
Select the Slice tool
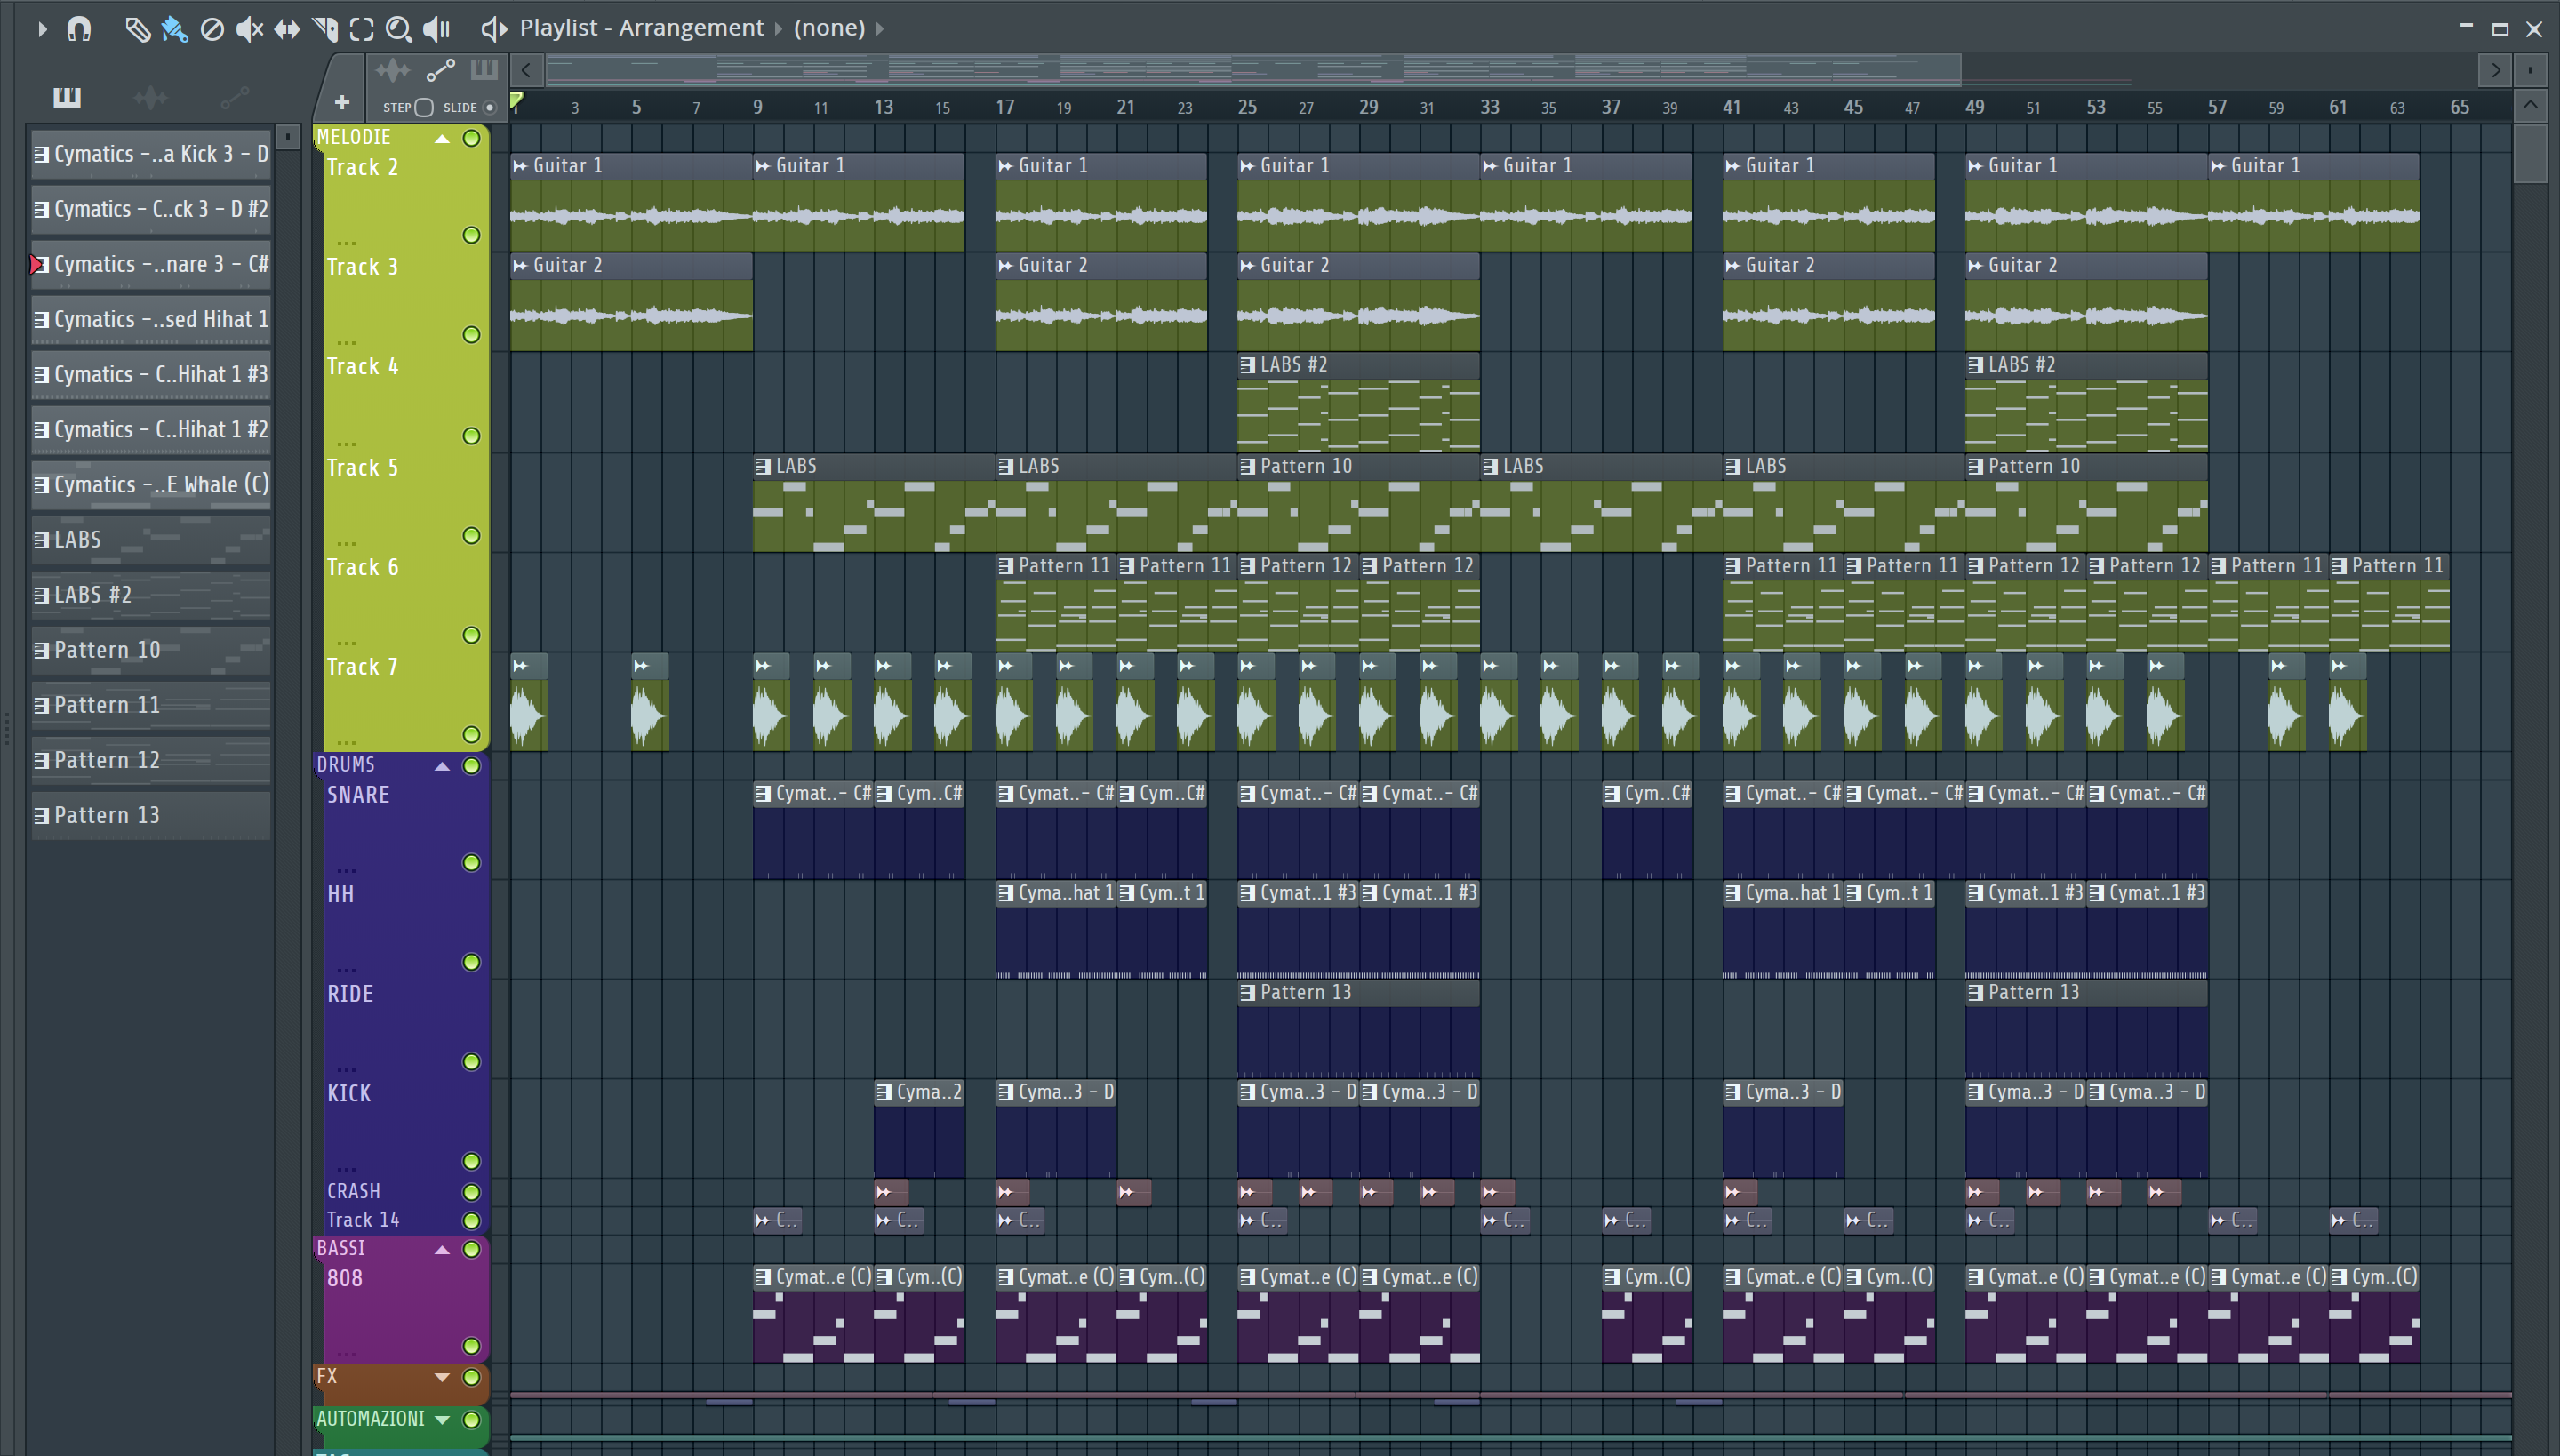click(x=325, y=29)
